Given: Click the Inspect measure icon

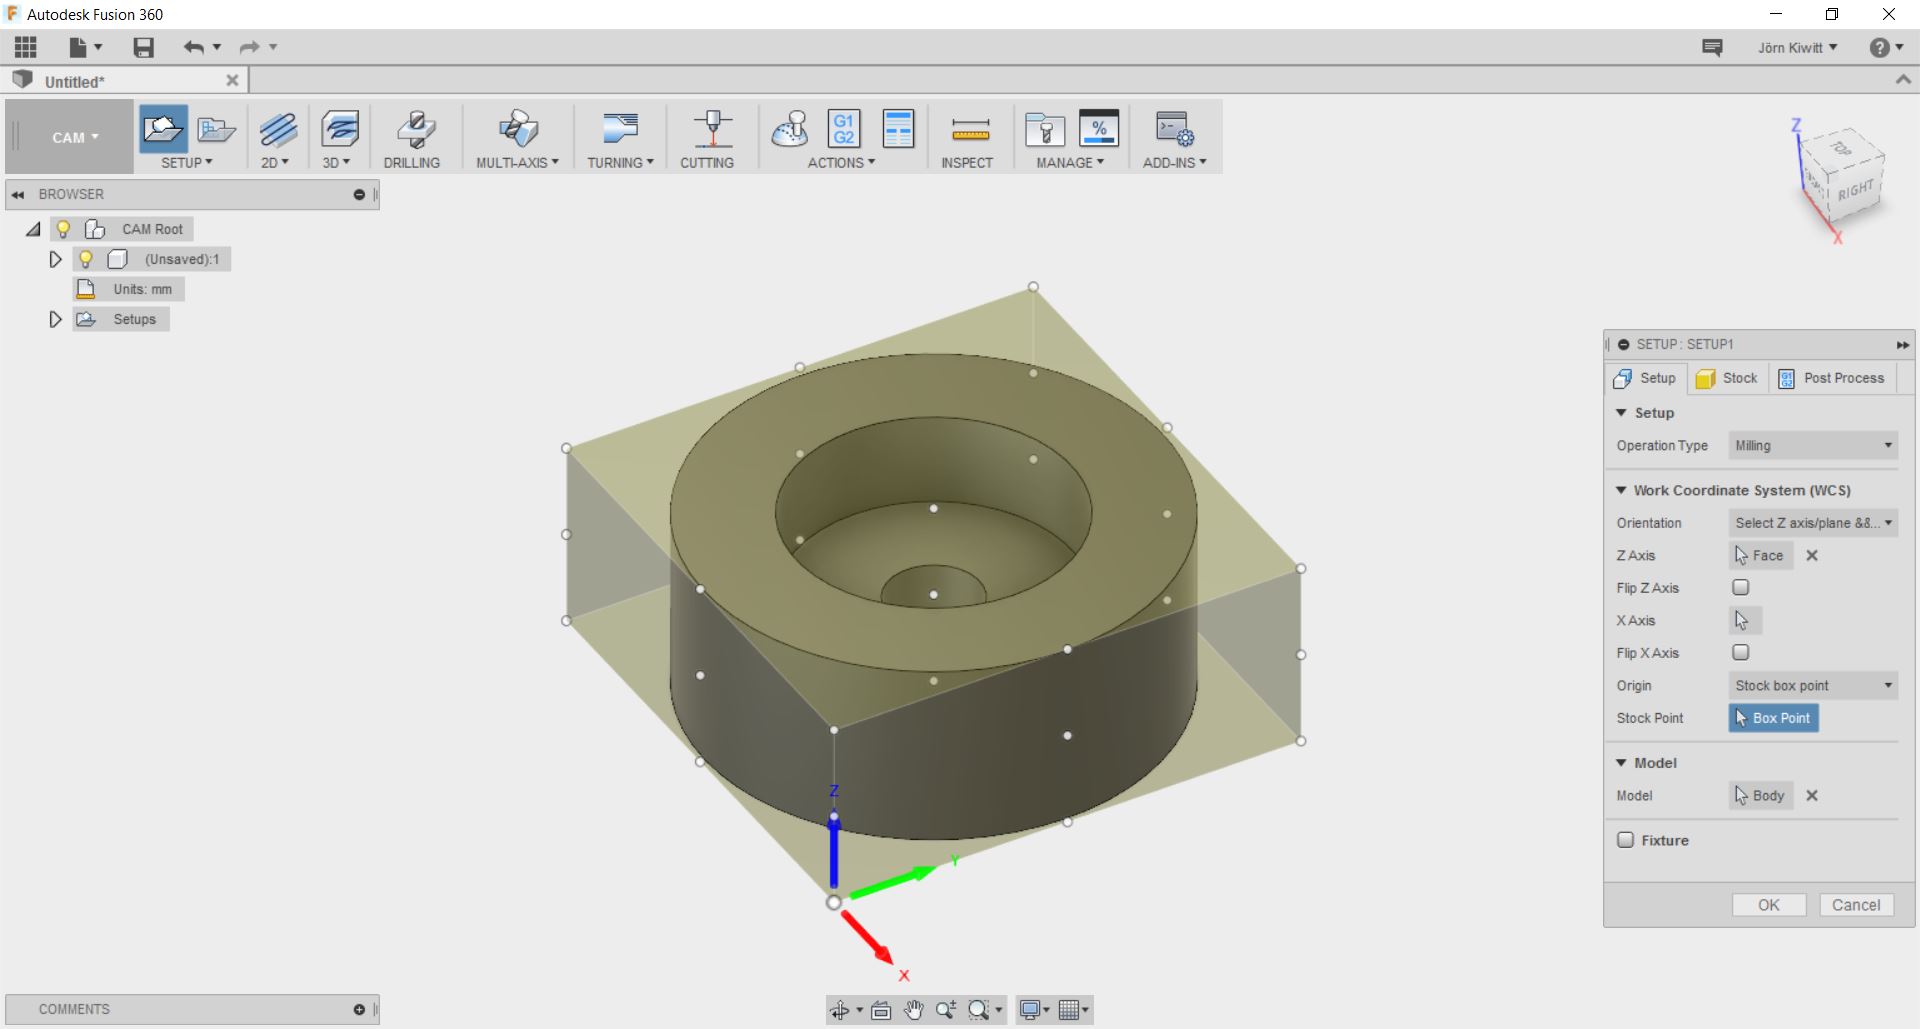Looking at the screenshot, I should (x=970, y=130).
